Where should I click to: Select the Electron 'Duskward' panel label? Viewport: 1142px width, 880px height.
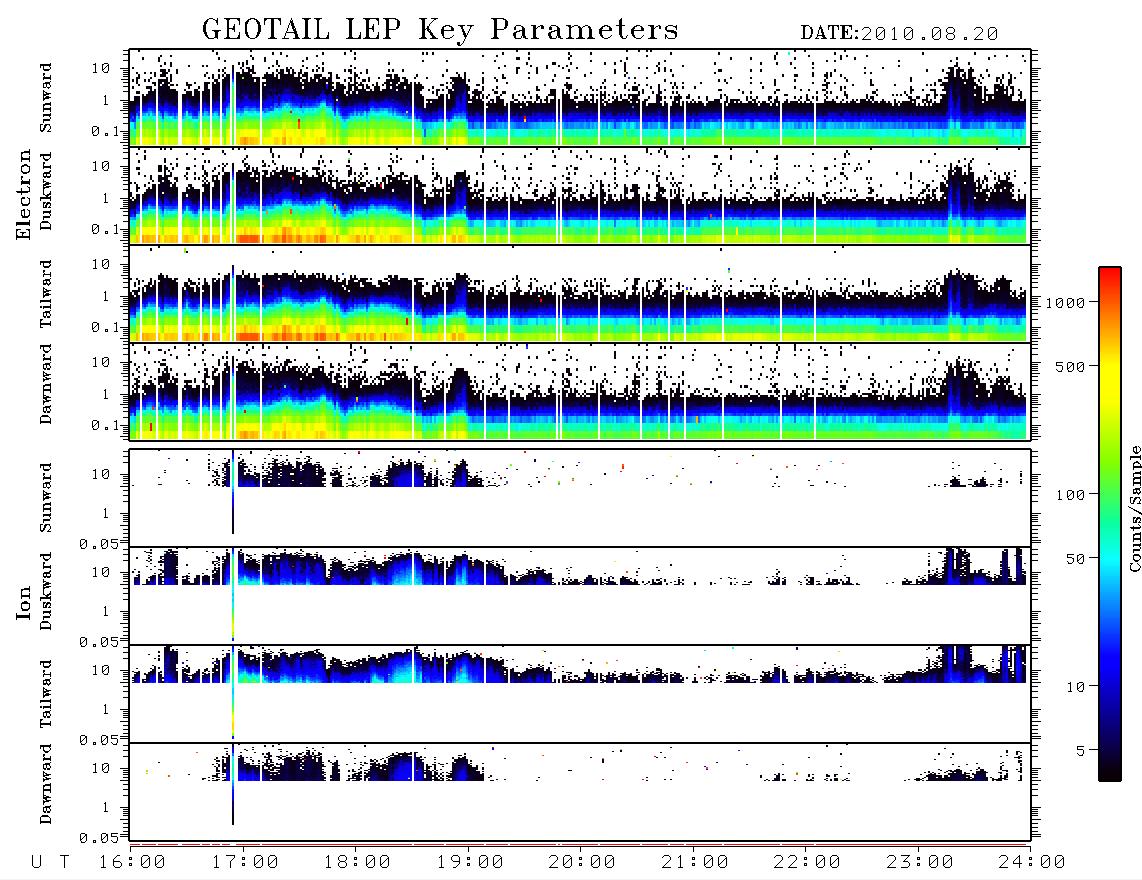pyautogui.click(x=46, y=191)
